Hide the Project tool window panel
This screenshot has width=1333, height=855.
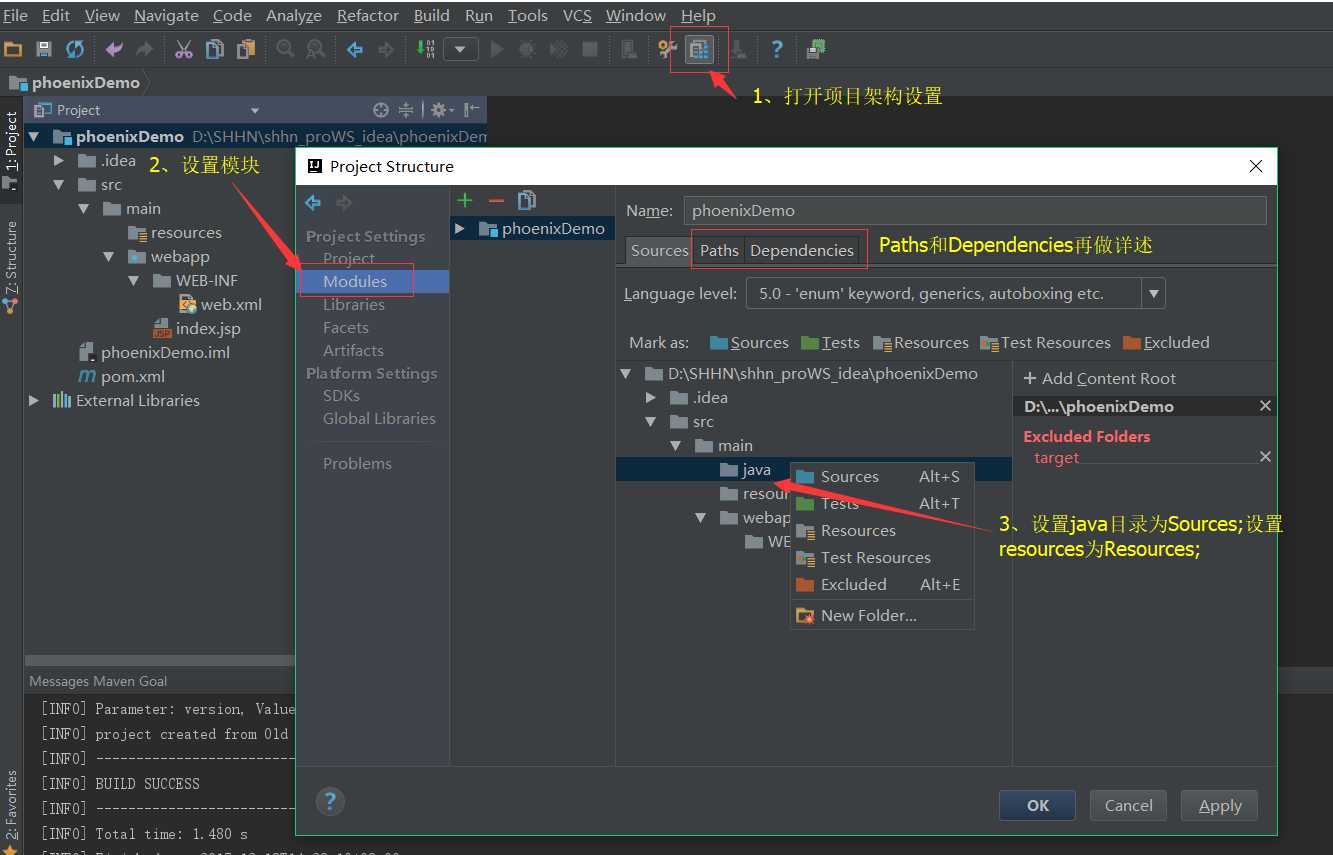click(x=472, y=110)
